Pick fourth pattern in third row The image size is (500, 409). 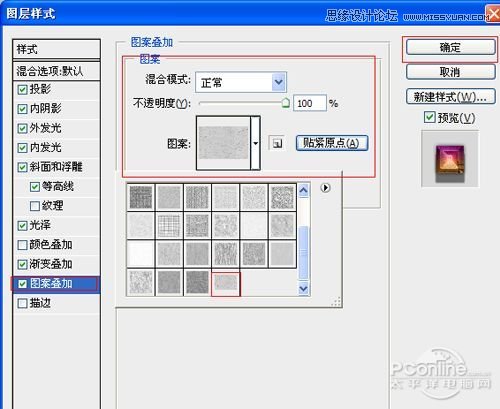[226, 254]
